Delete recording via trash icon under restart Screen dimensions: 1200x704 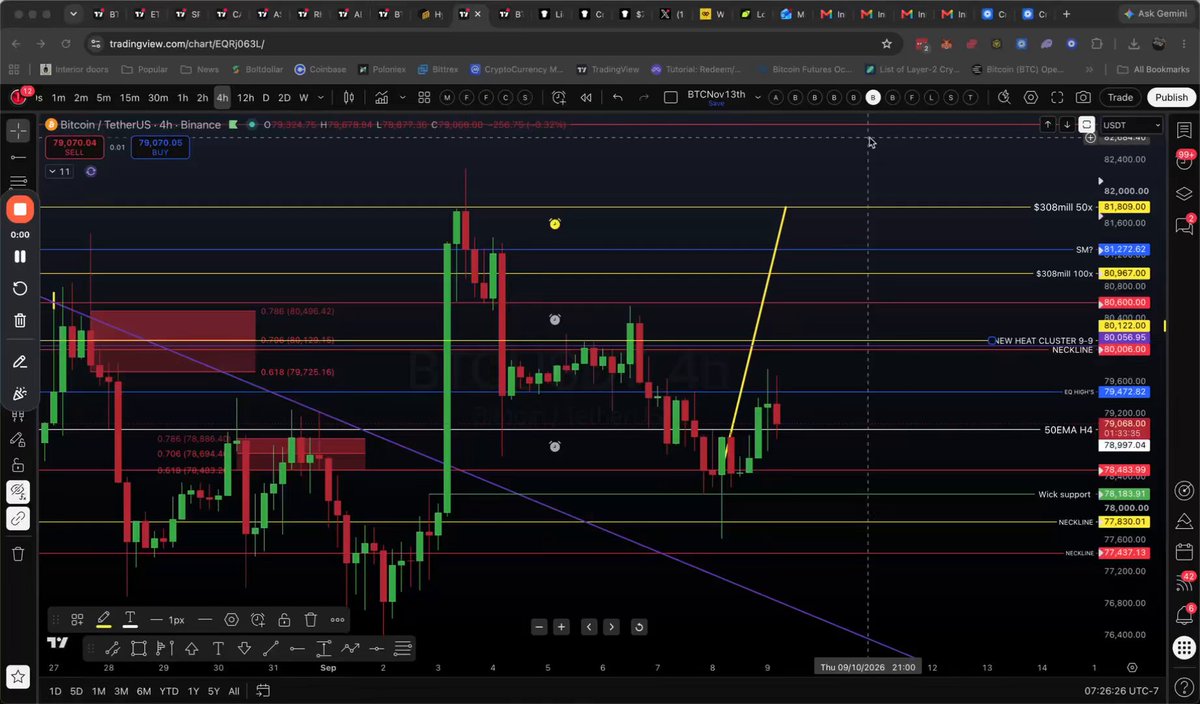pyautogui.click(x=19, y=320)
